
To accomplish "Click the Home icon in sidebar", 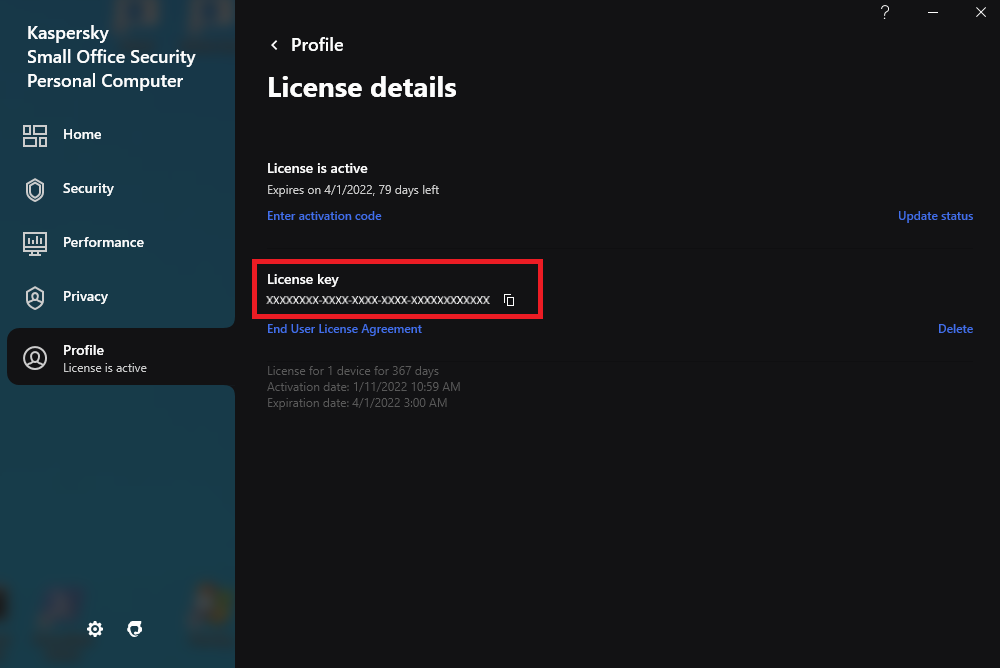I will tap(35, 136).
